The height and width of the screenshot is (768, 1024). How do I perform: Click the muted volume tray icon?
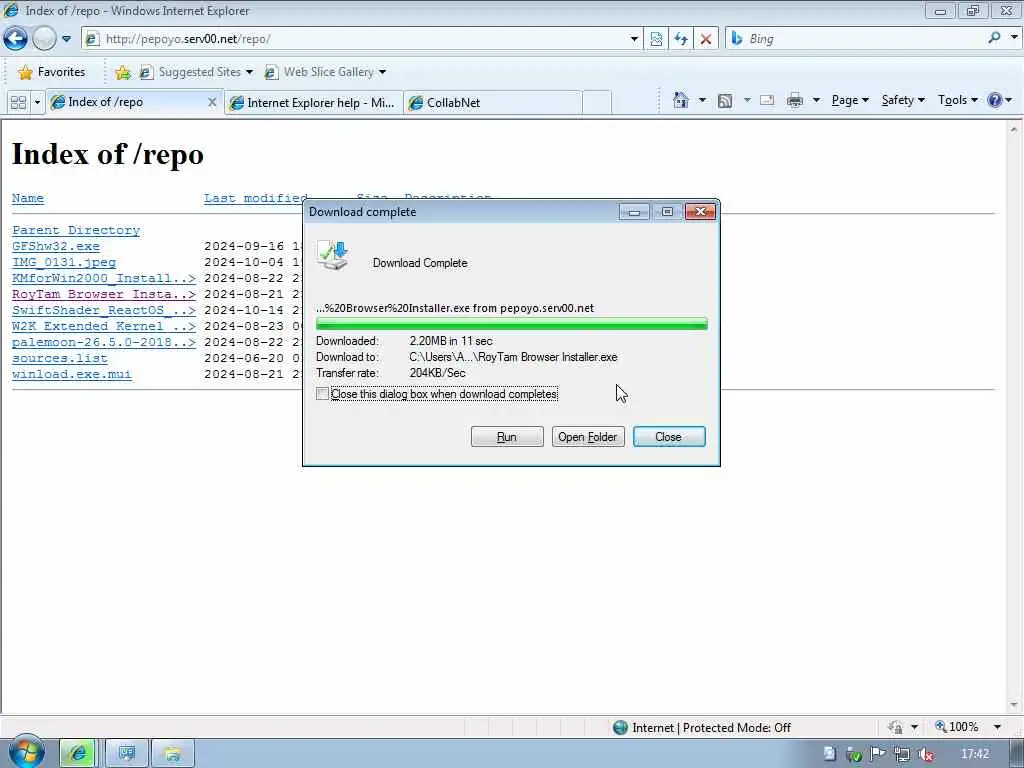pyautogui.click(x=925, y=754)
